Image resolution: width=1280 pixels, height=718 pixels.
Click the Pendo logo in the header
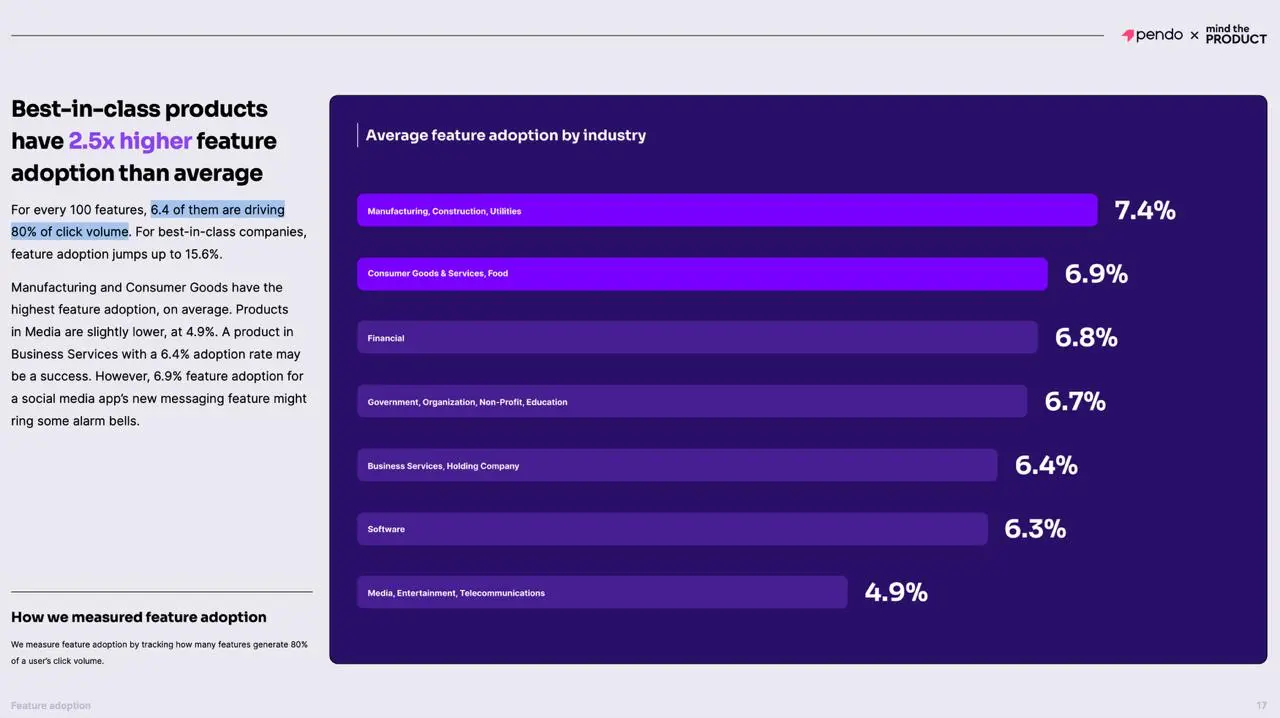pyautogui.click(x=1152, y=36)
